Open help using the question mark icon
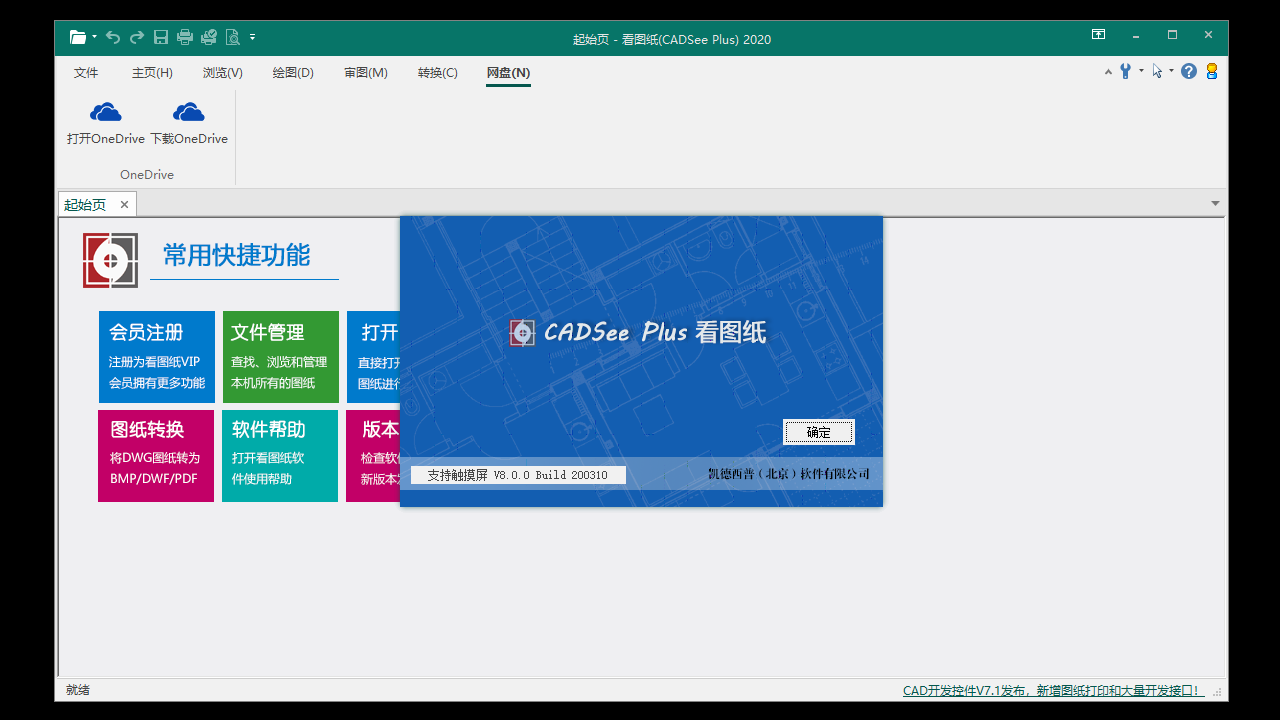Image resolution: width=1280 pixels, height=720 pixels. point(1189,71)
